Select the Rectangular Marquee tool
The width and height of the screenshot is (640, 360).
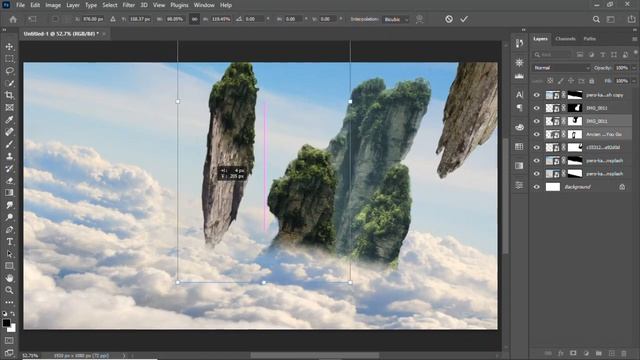click(9, 59)
